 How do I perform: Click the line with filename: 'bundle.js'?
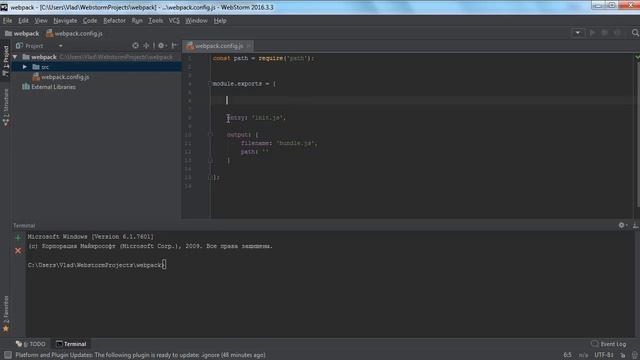click(279, 143)
